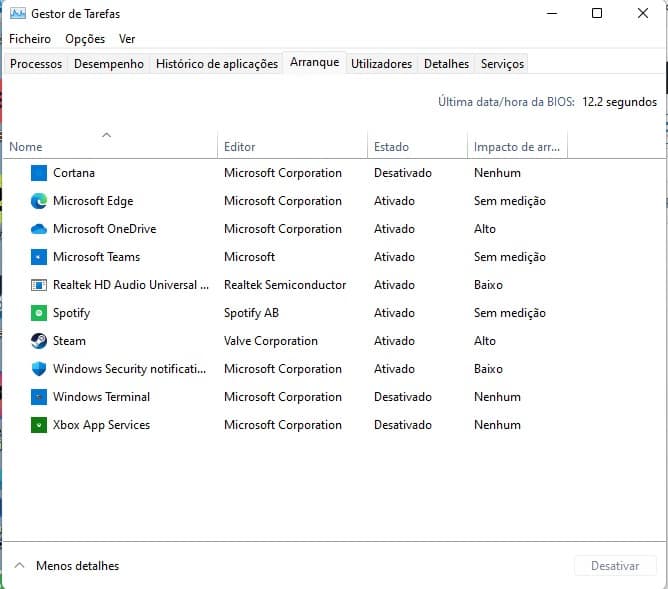The image size is (668, 589).
Task: Click the Microsoft Edge icon
Action: 39,201
